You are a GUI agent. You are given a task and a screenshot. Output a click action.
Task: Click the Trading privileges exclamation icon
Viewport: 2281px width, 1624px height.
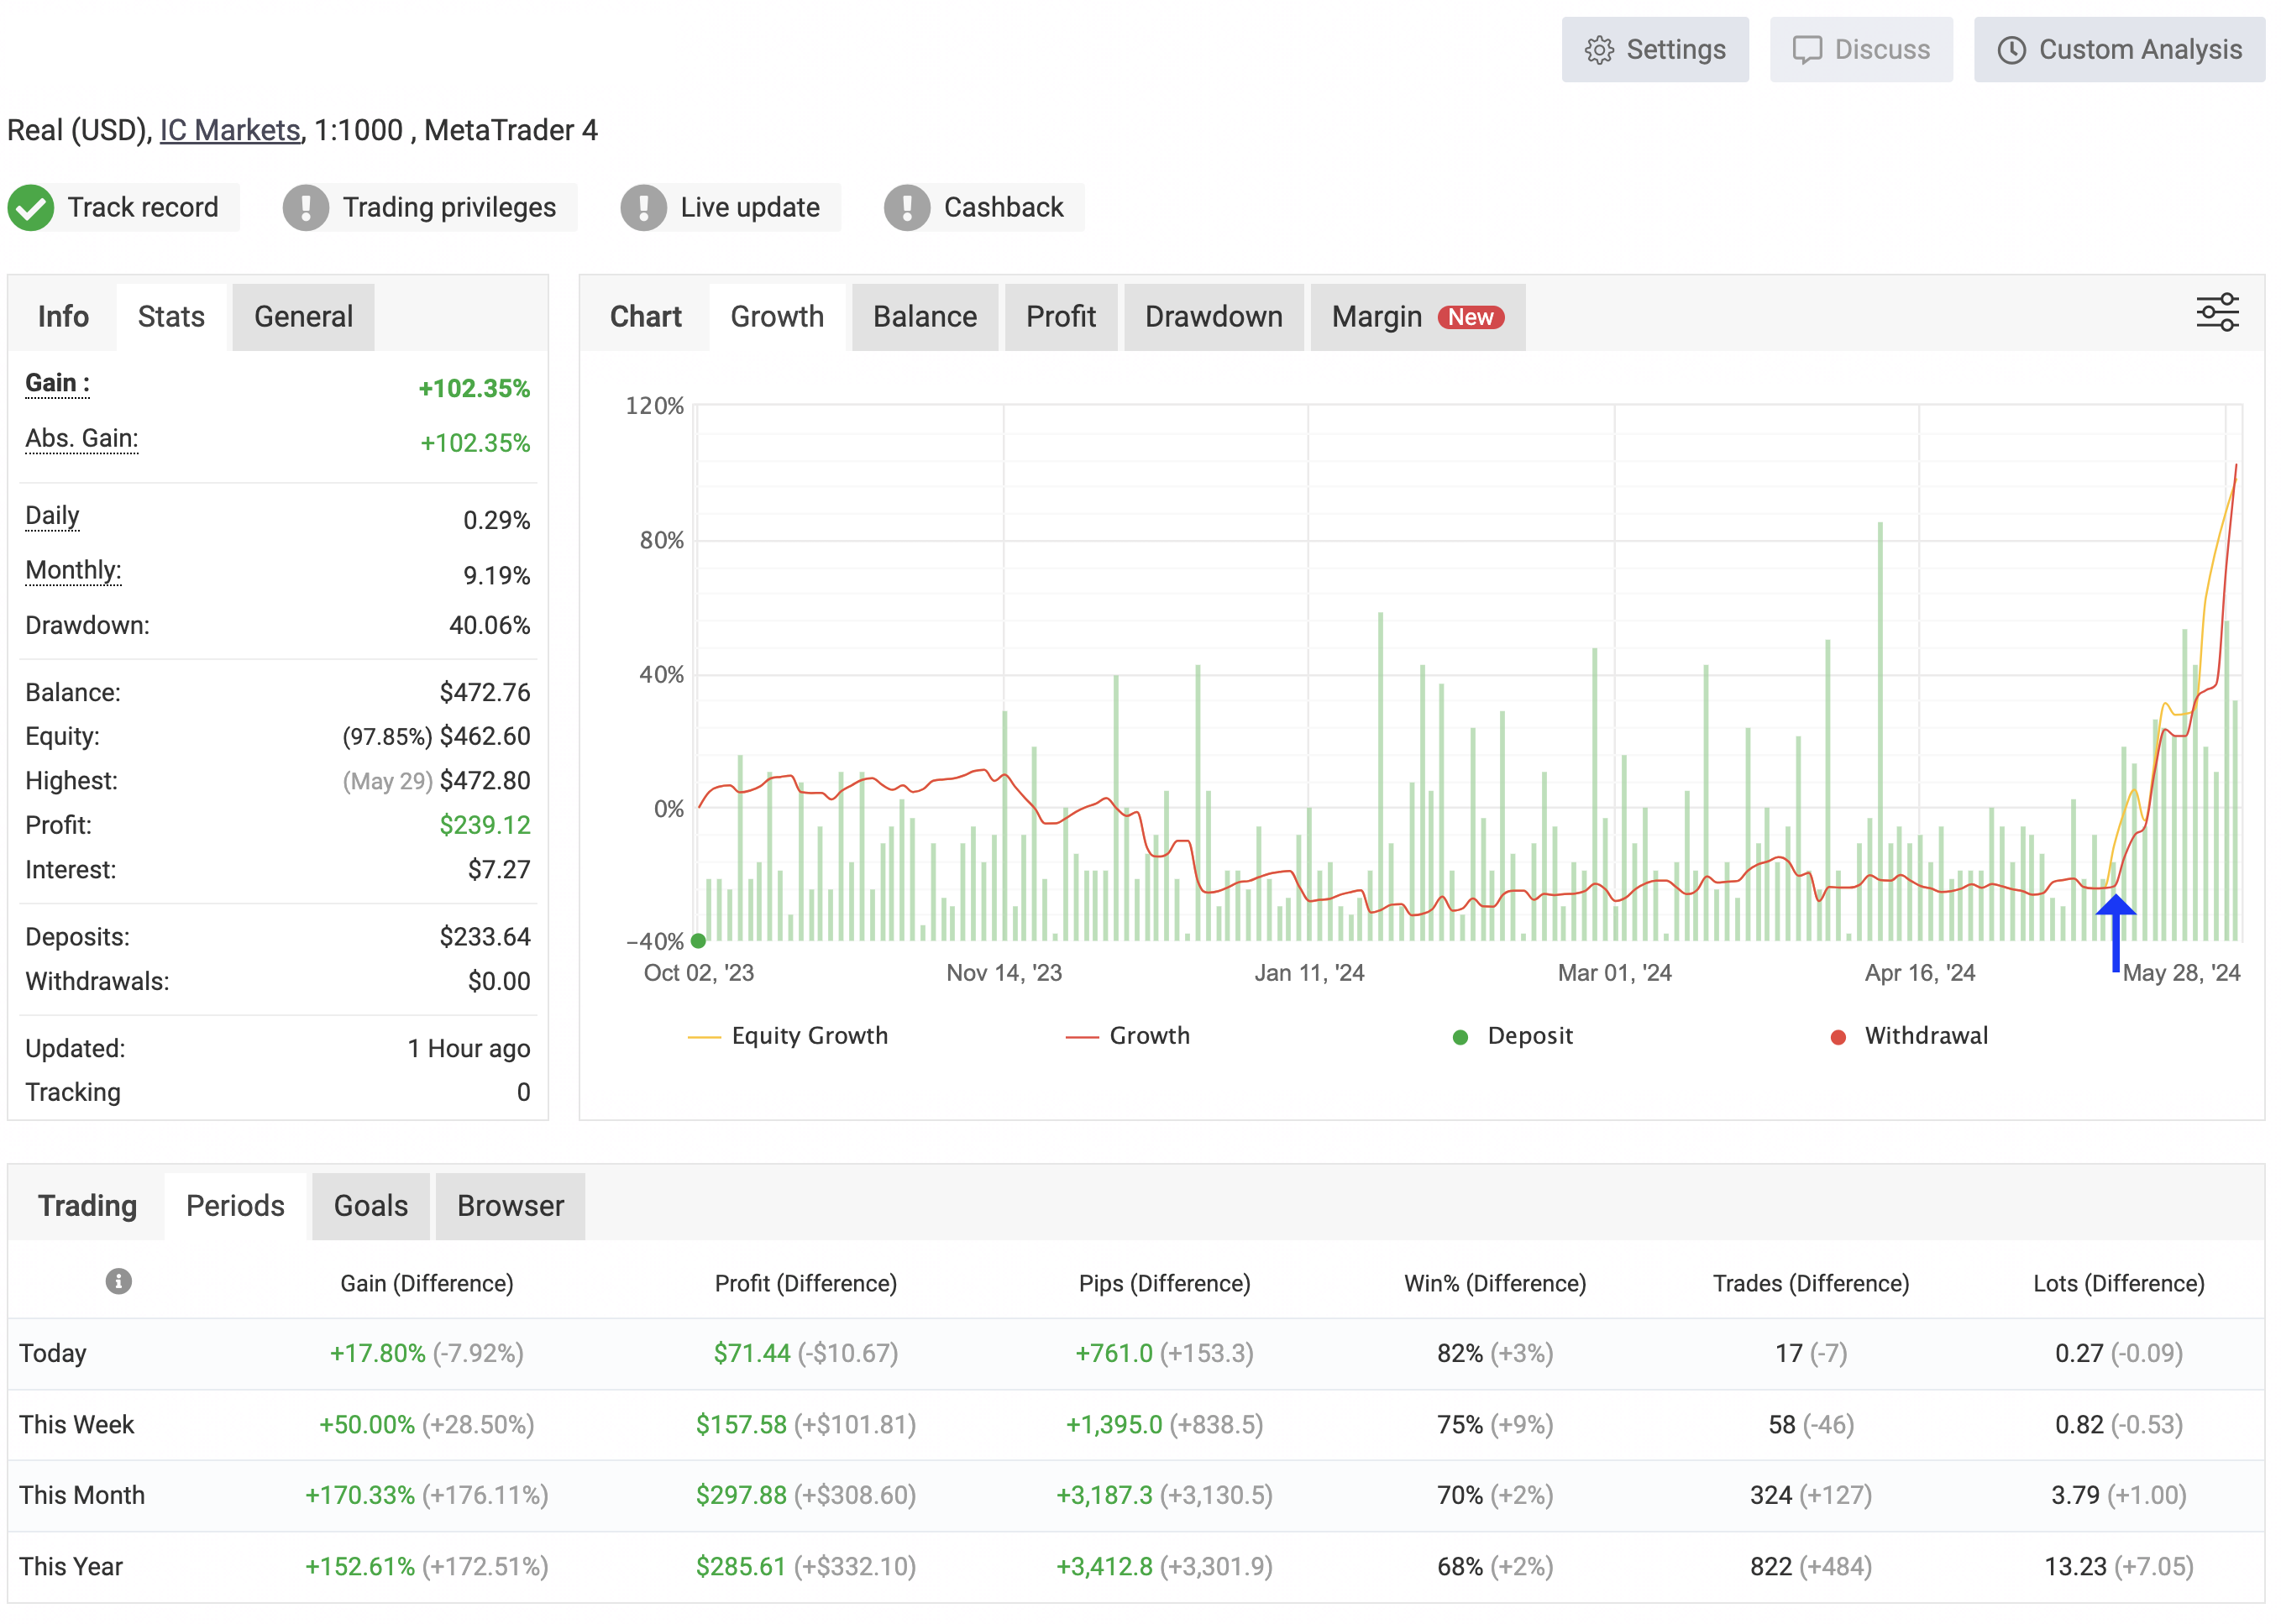[305, 208]
